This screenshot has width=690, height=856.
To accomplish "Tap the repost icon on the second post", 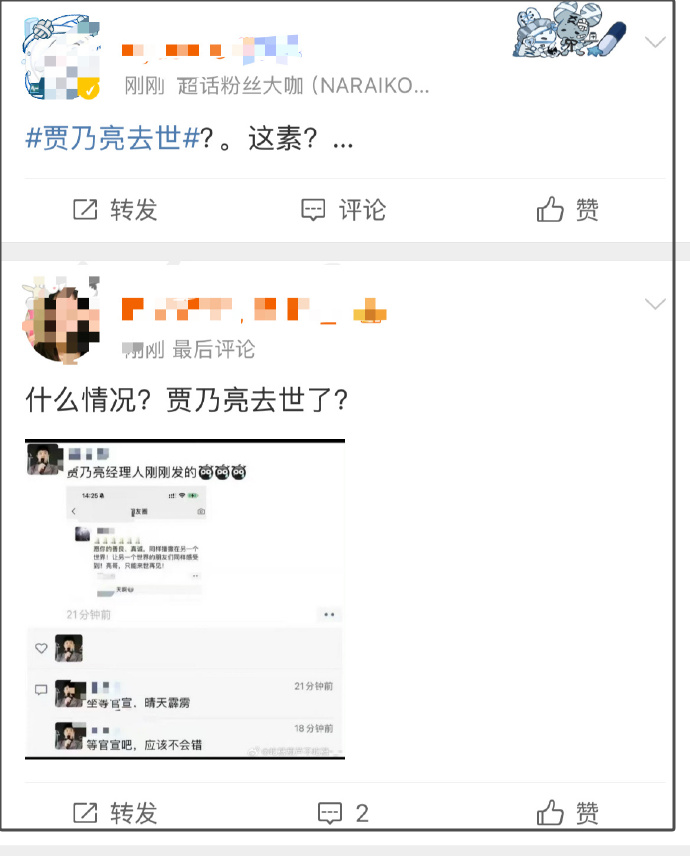I will [85, 813].
